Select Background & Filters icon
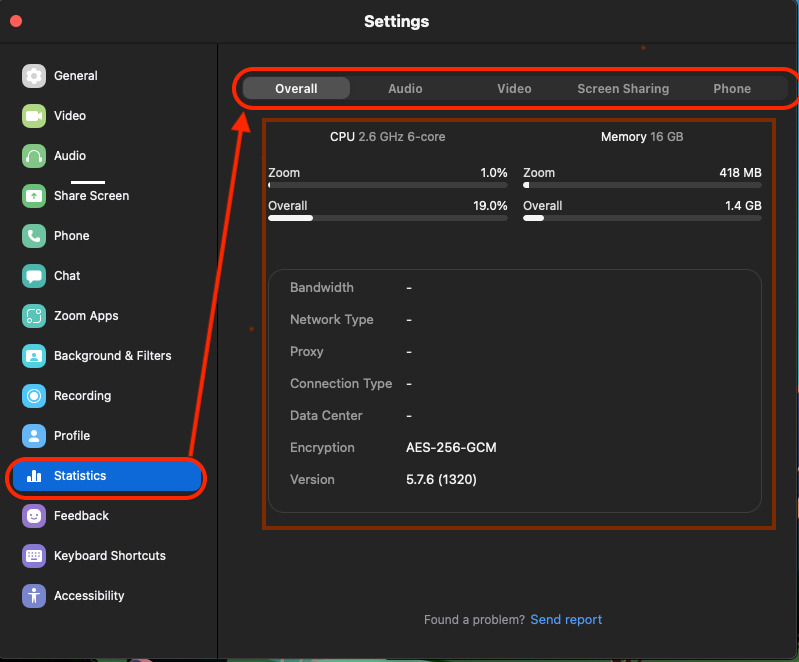 (x=35, y=356)
